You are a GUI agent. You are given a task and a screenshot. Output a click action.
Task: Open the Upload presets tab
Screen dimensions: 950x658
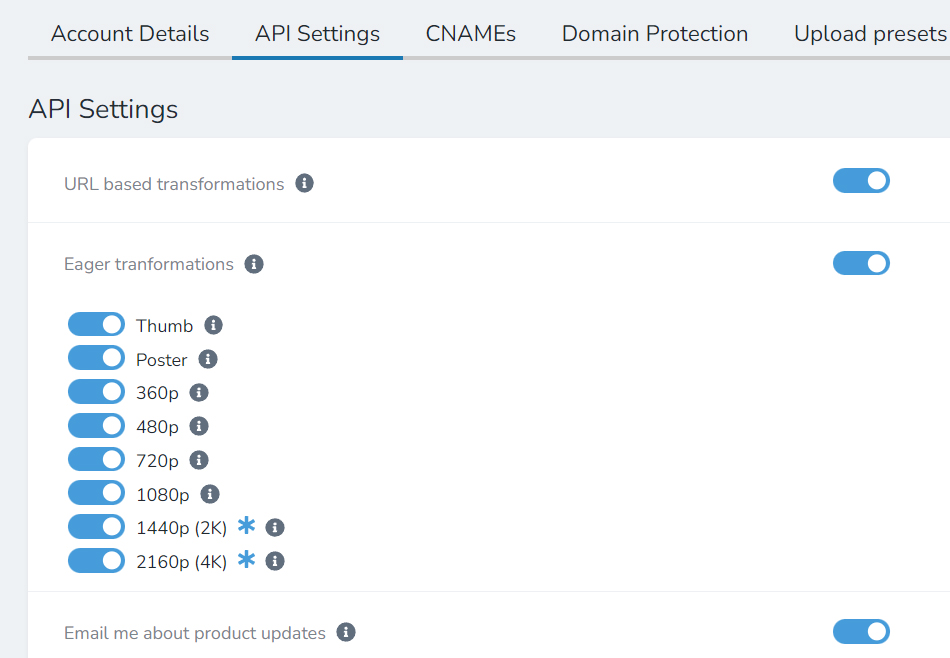pyautogui.click(x=871, y=34)
